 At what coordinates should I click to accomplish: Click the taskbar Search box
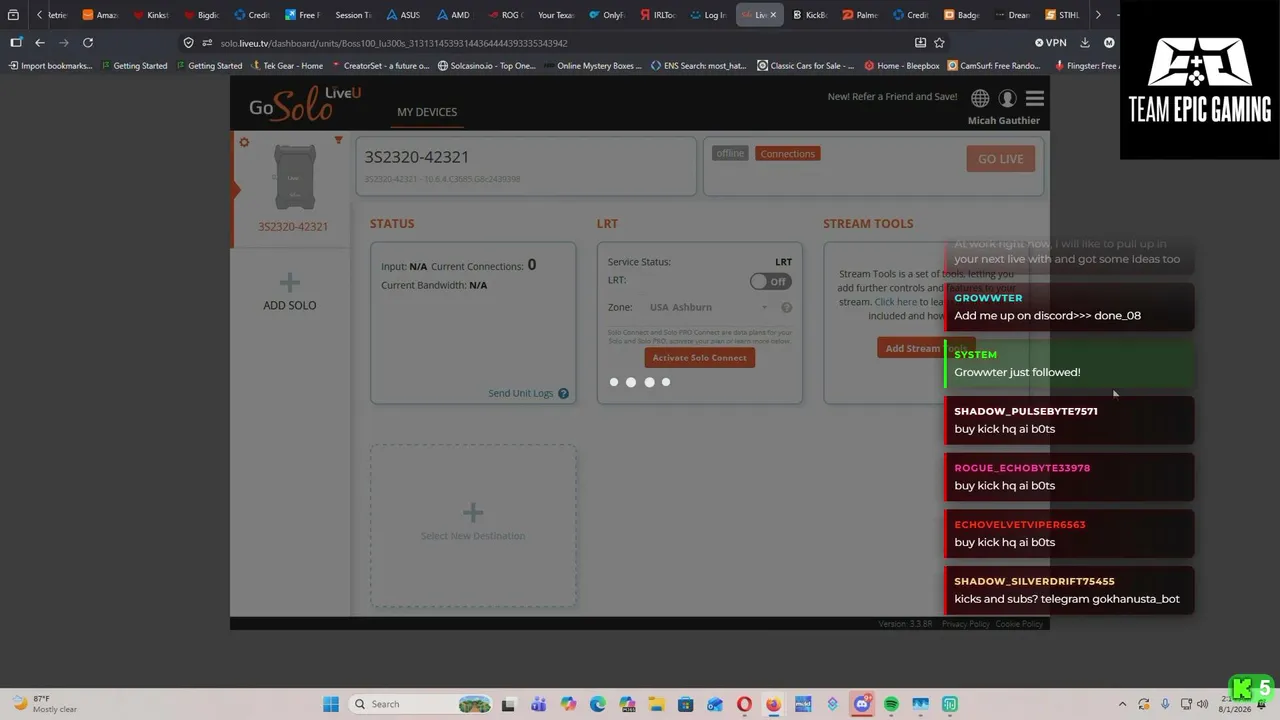click(422, 704)
